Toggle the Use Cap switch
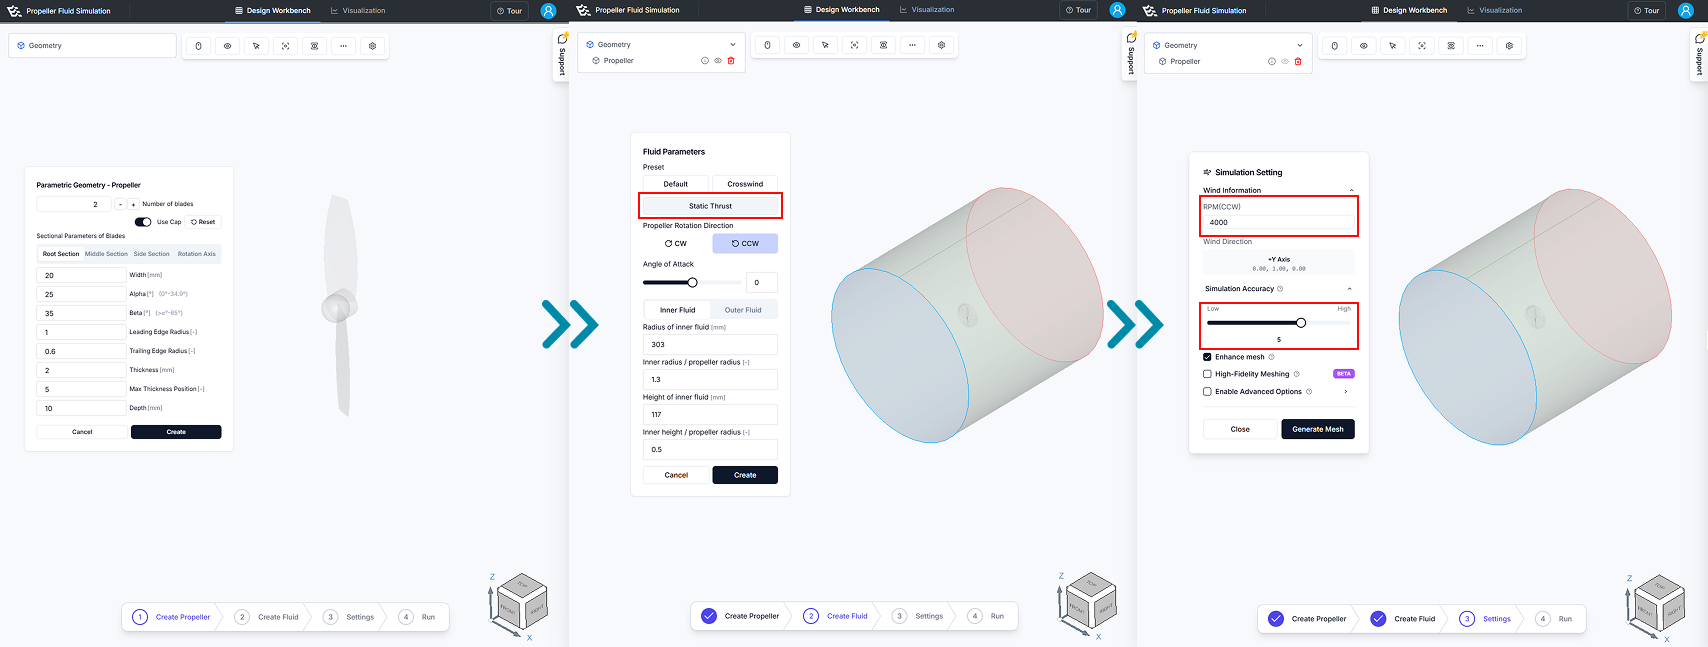The height and width of the screenshot is (647, 1708). 143,222
